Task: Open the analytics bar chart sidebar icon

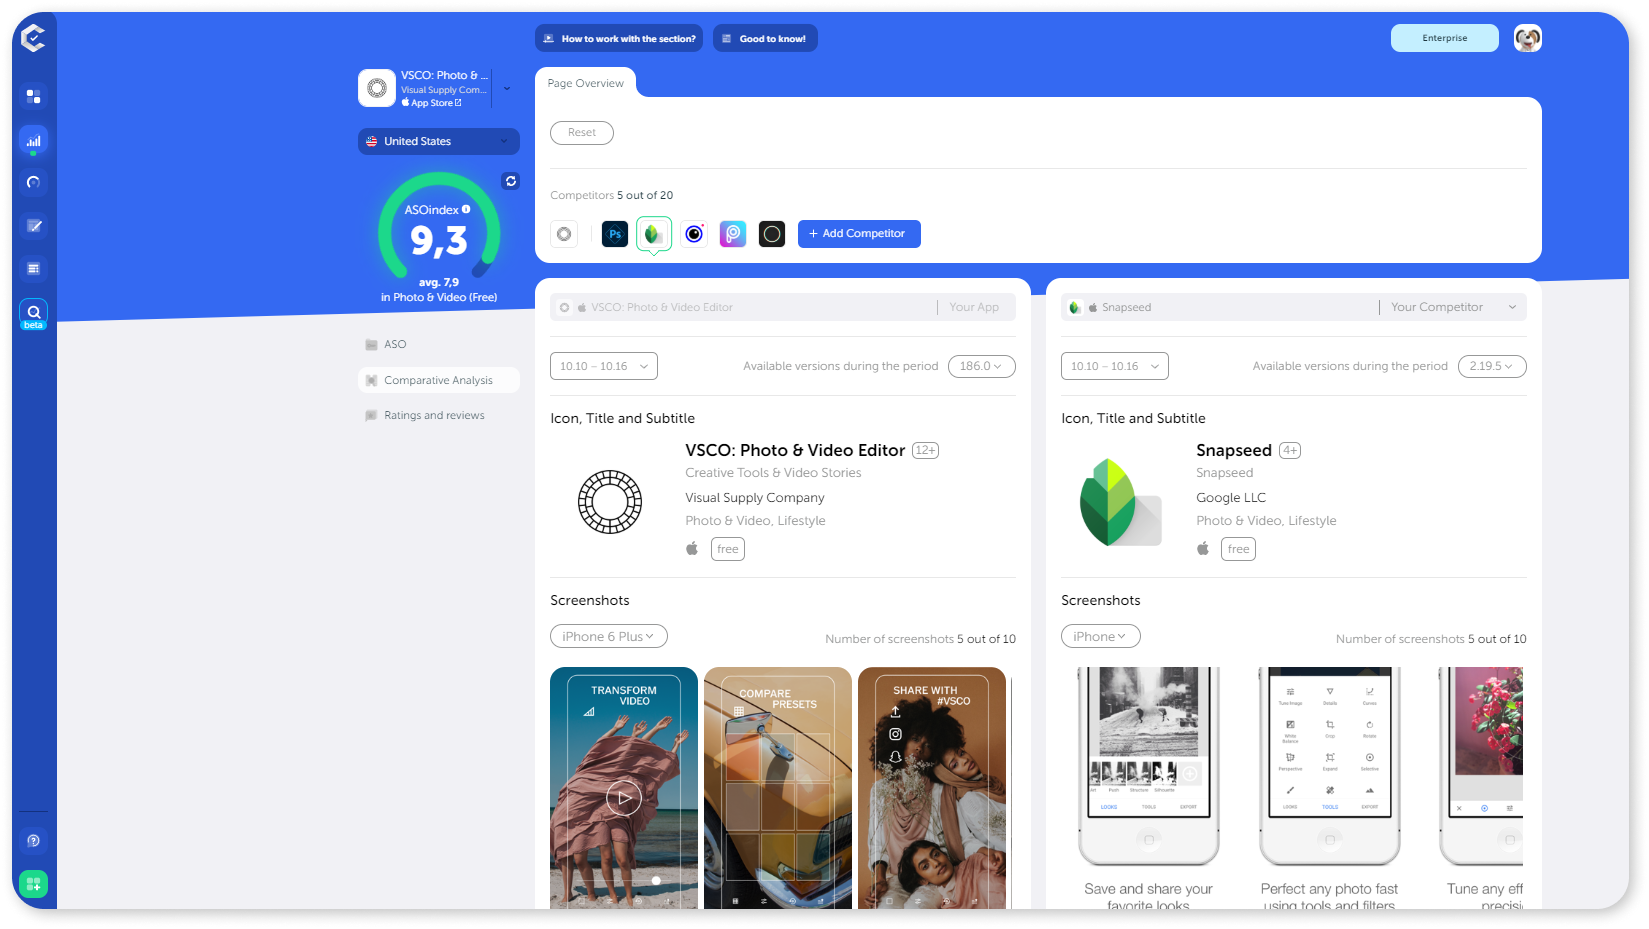Action: (33, 141)
